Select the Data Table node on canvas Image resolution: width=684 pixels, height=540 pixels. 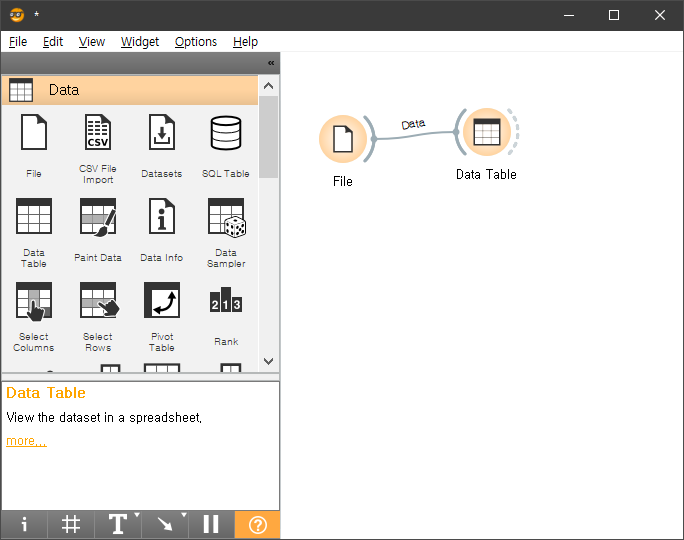pyautogui.click(x=487, y=132)
